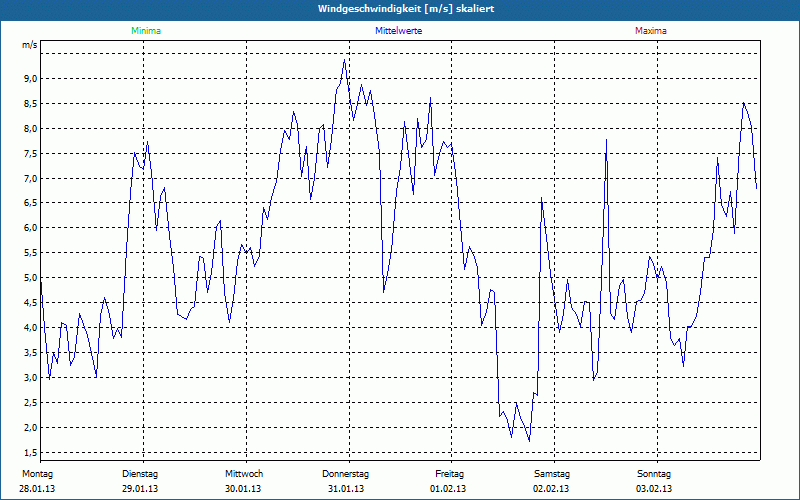
Task: Click the 7,5 y-axis value
Action: coord(31,154)
